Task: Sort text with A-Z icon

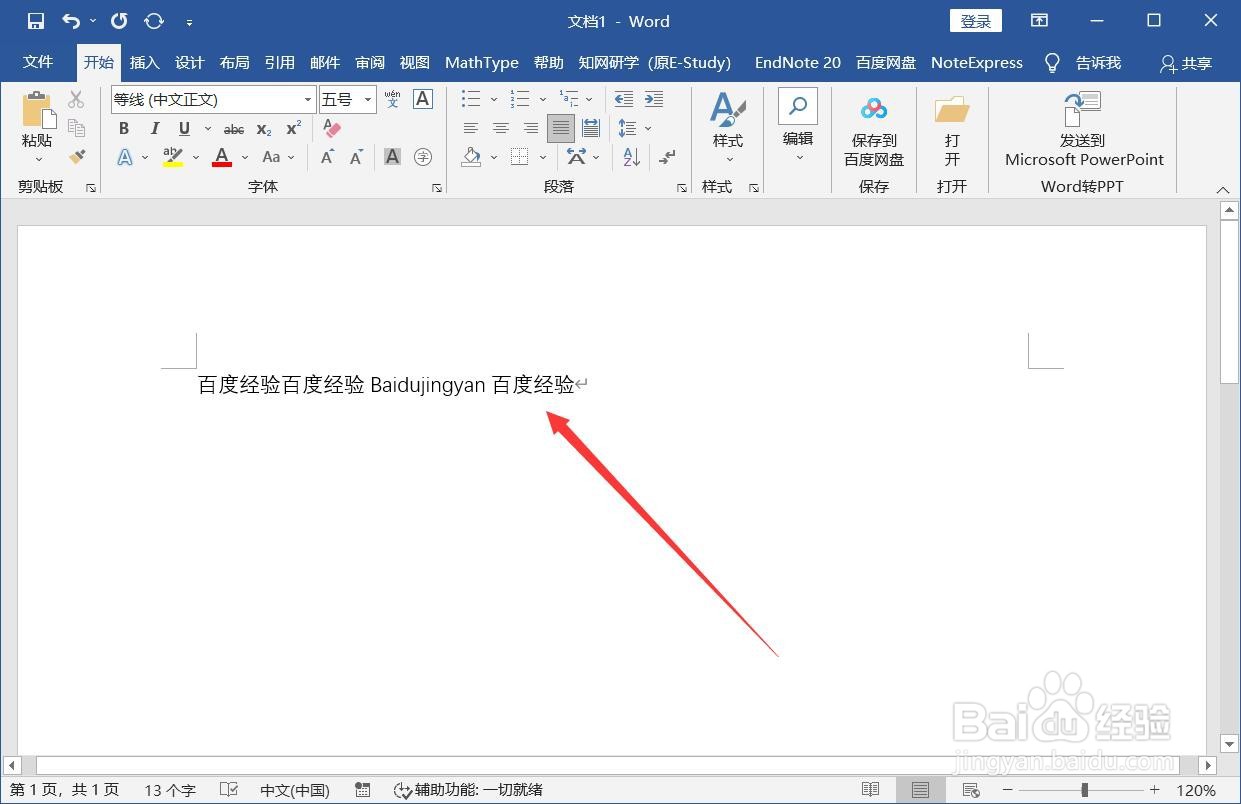Action: coord(631,157)
